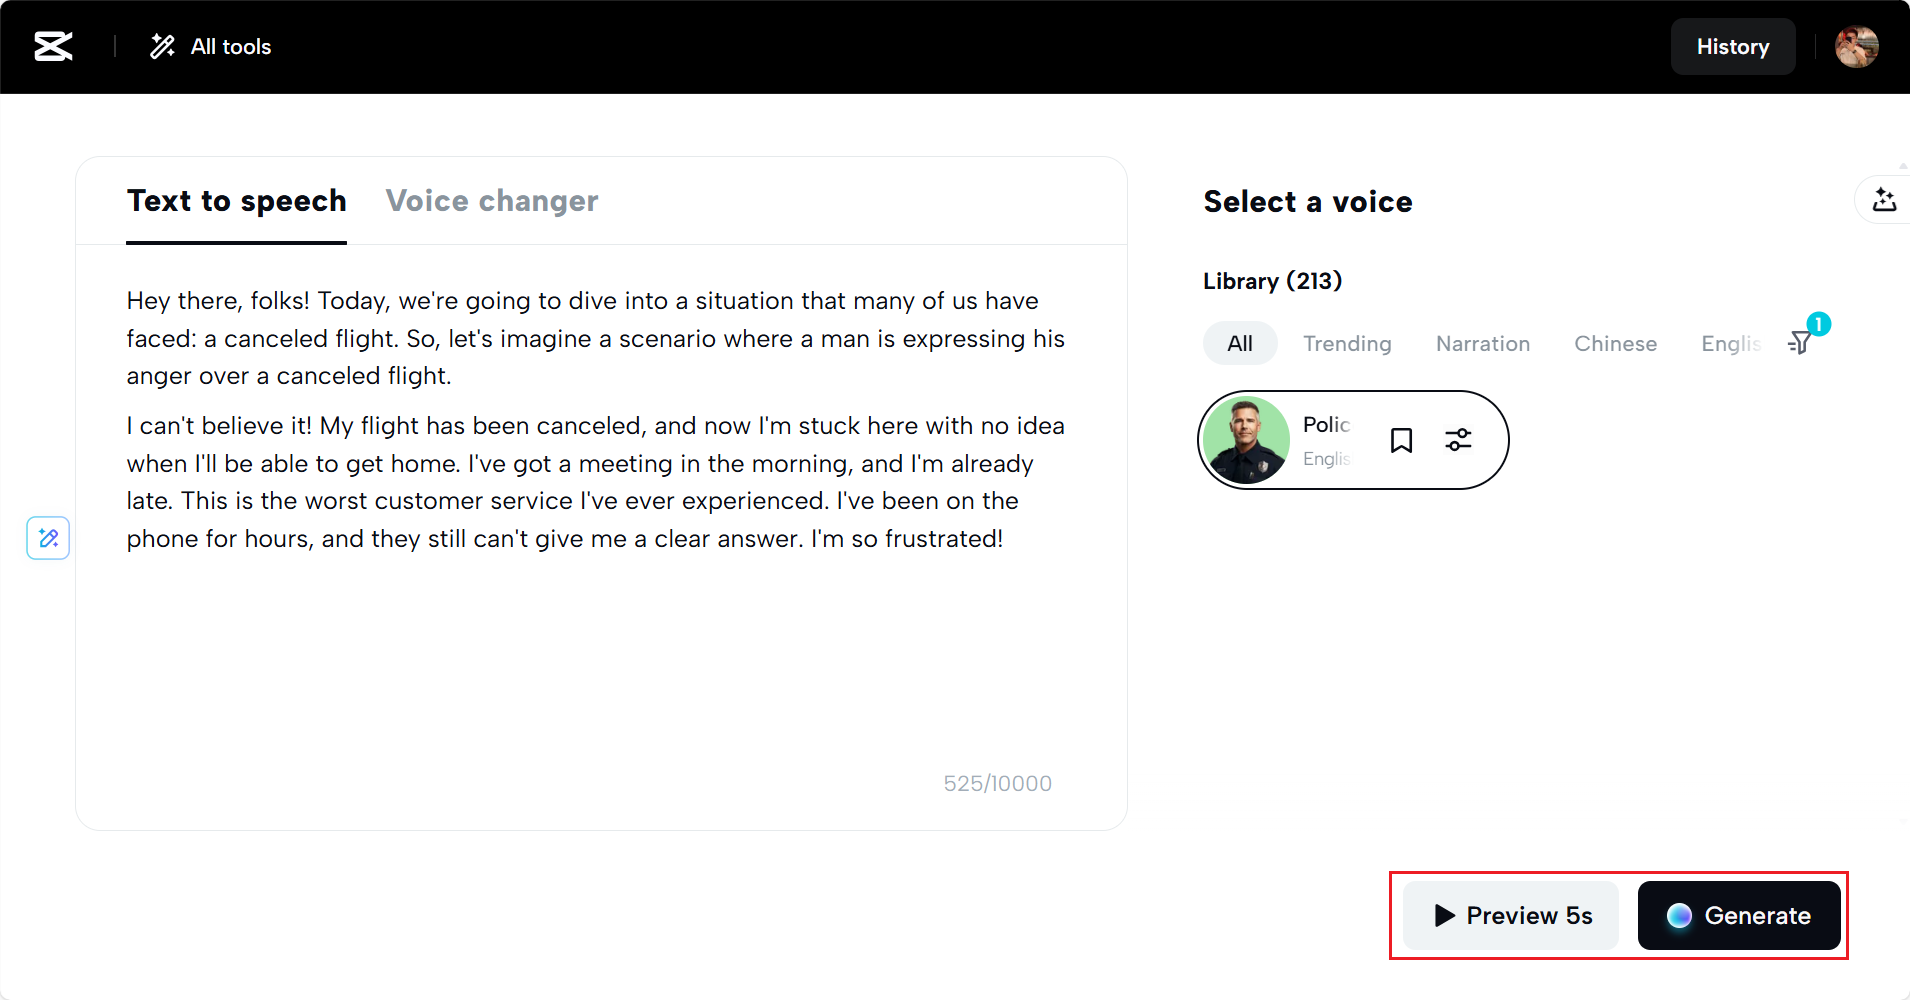
Task: Select the Text to speech tab
Action: (236, 201)
